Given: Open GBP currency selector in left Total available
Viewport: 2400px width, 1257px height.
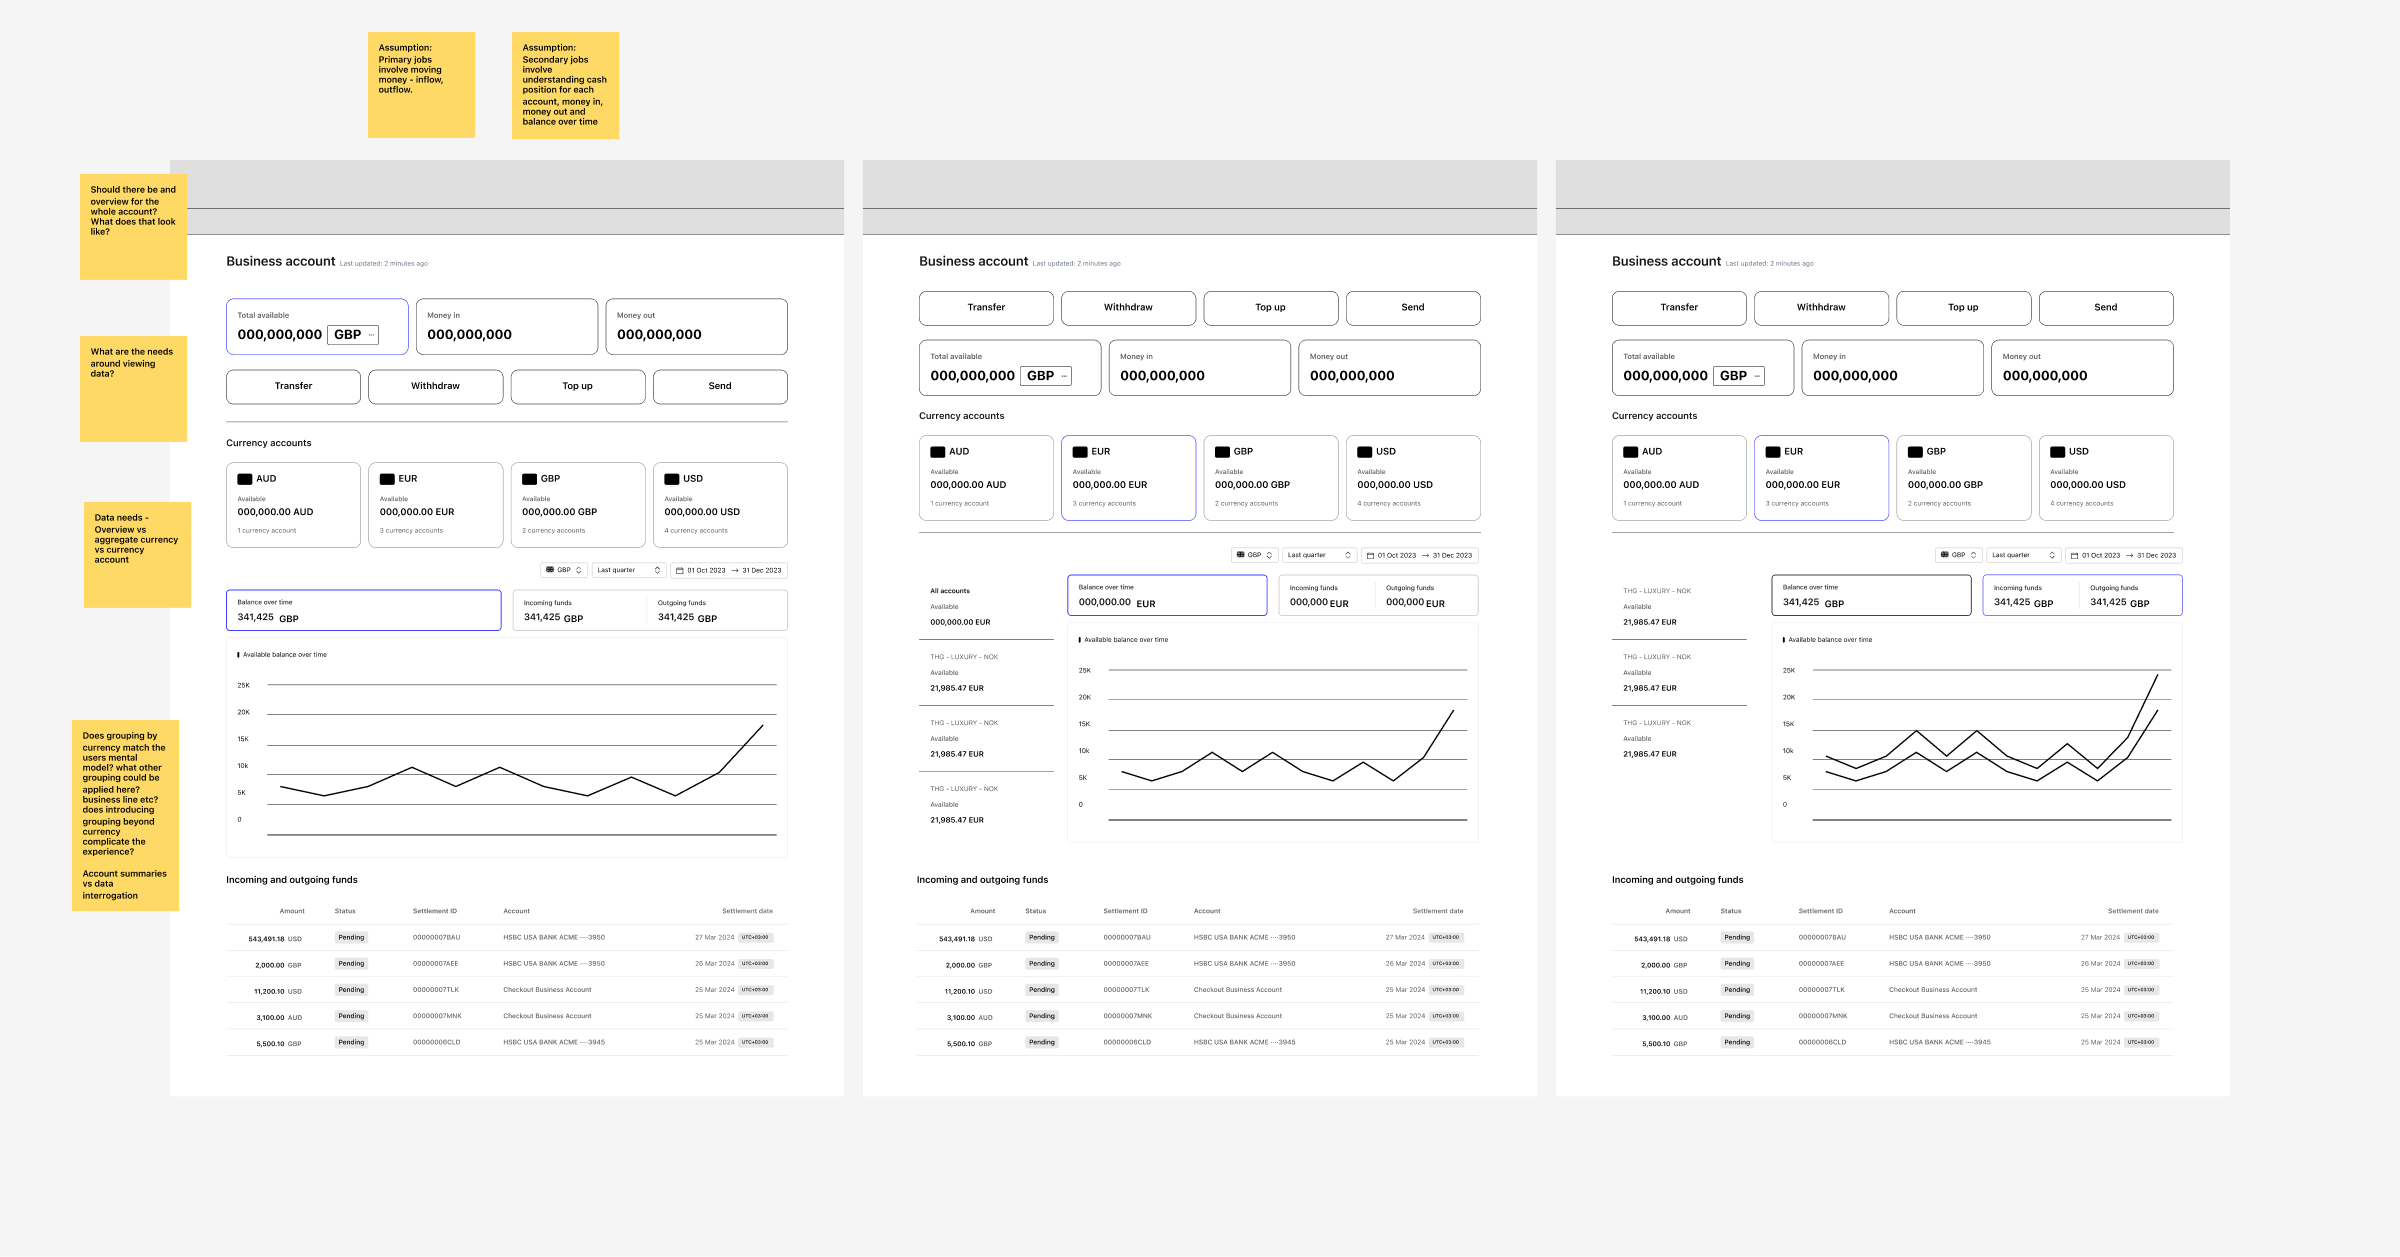Looking at the screenshot, I should tap(353, 335).
